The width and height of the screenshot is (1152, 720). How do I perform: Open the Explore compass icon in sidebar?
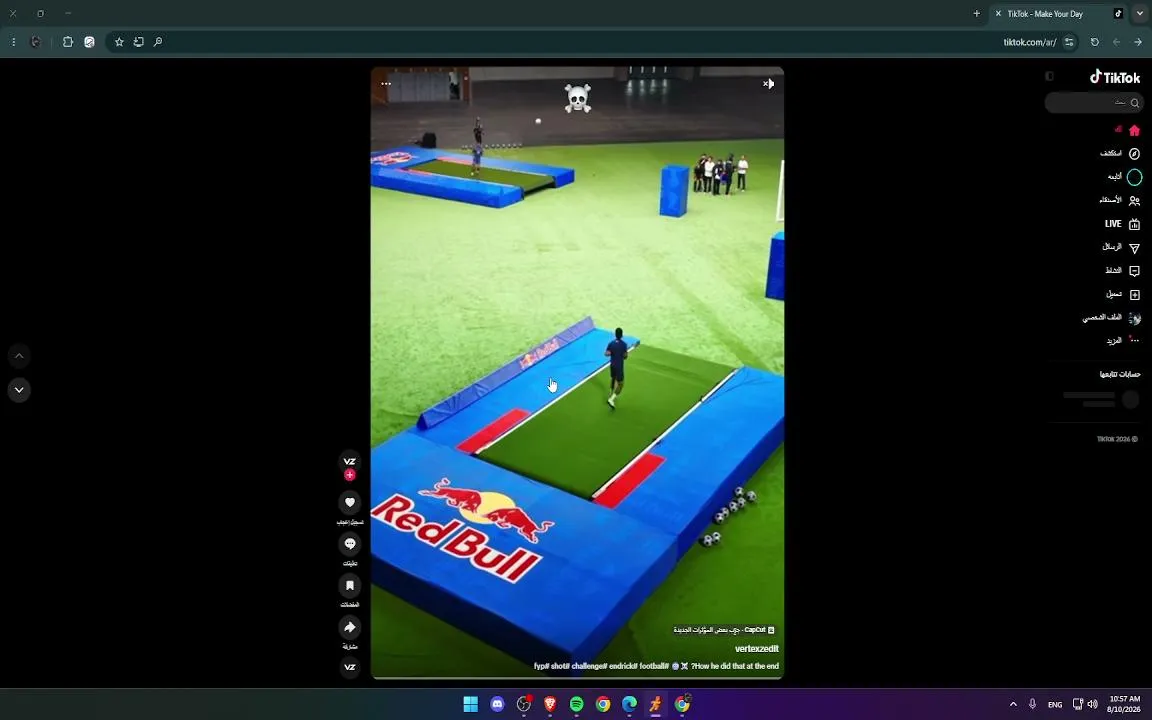(x=1134, y=154)
